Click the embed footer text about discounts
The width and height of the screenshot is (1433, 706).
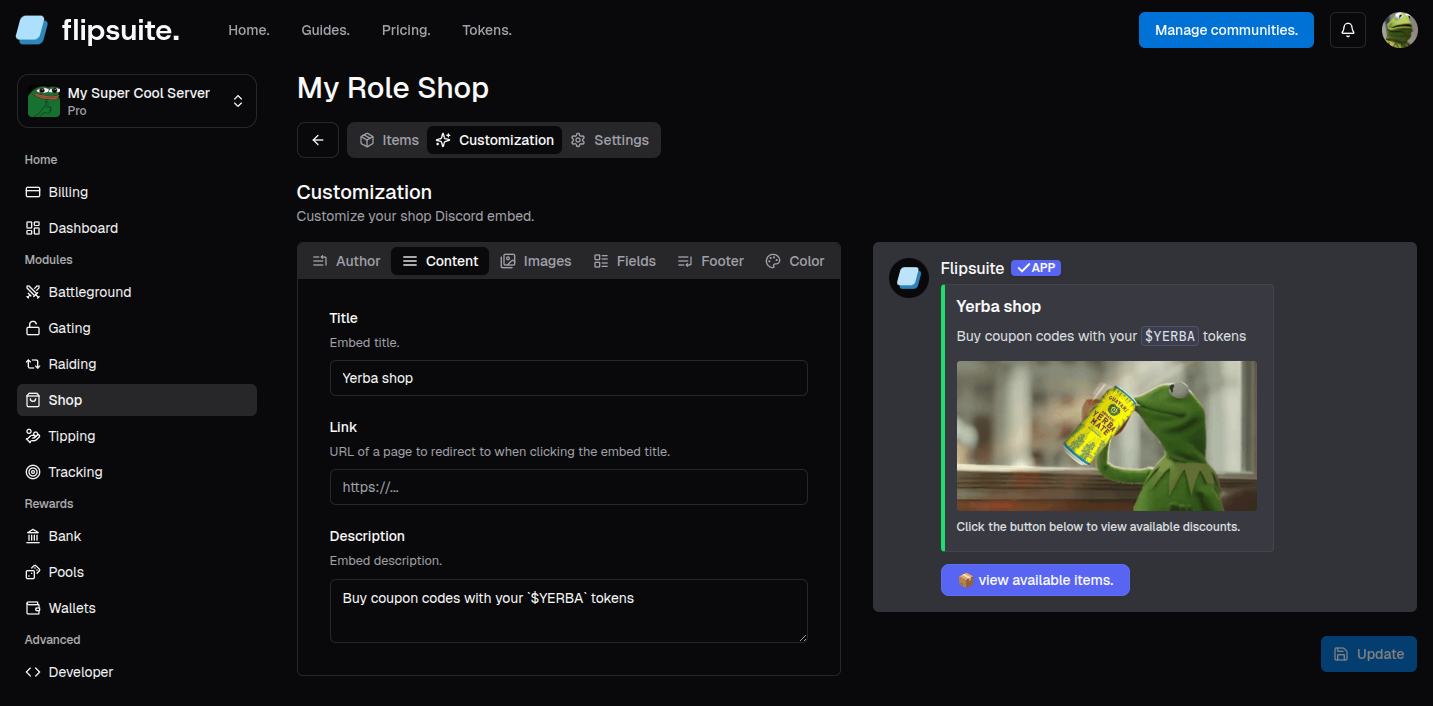coord(1098,526)
